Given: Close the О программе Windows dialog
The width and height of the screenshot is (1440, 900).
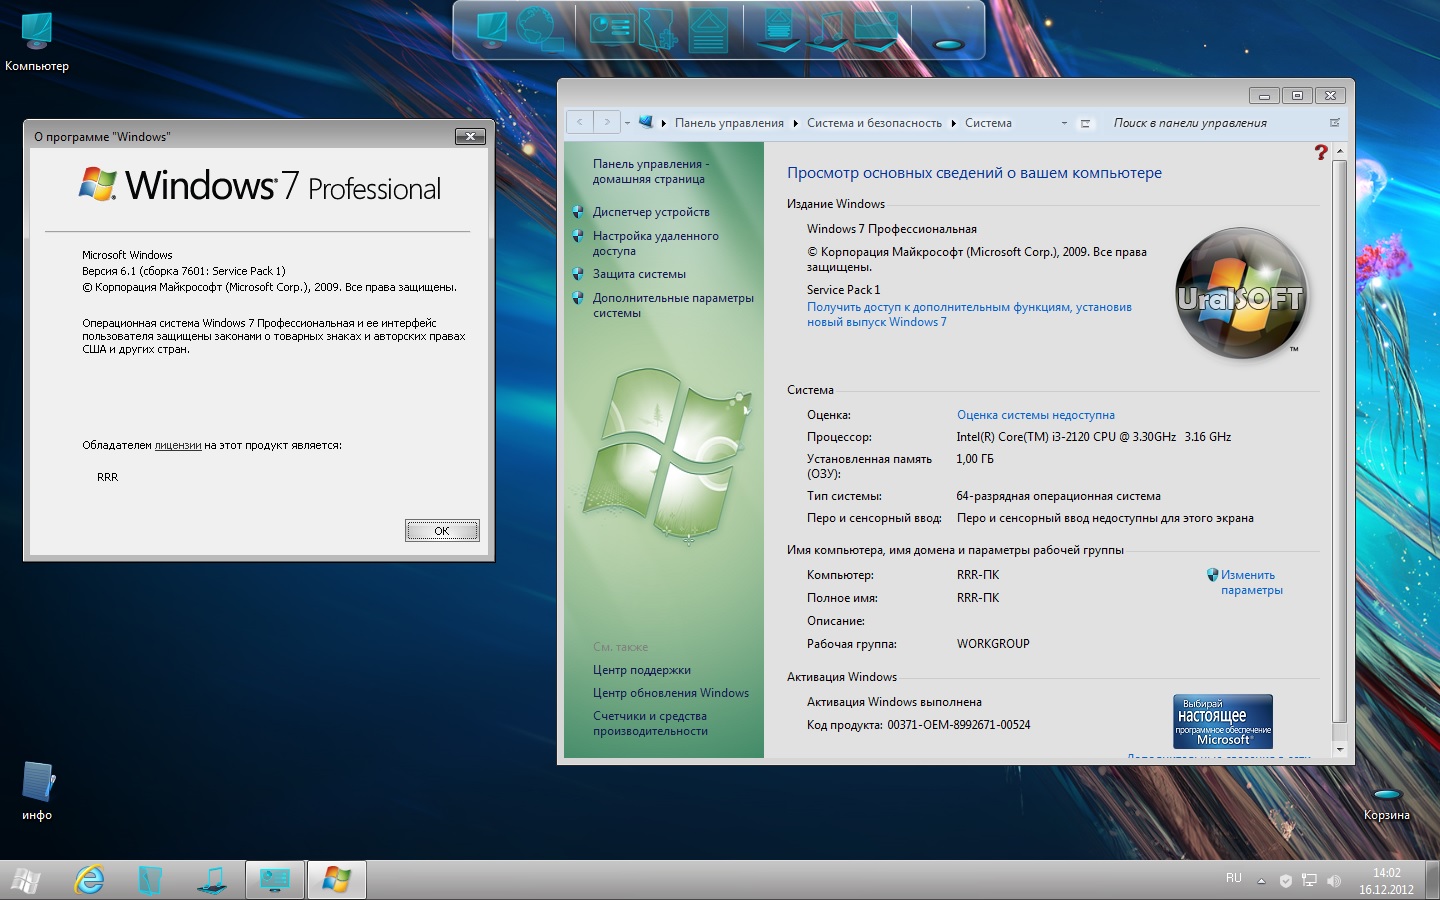Looking at the screenshot, I should (x=470, y=136).
